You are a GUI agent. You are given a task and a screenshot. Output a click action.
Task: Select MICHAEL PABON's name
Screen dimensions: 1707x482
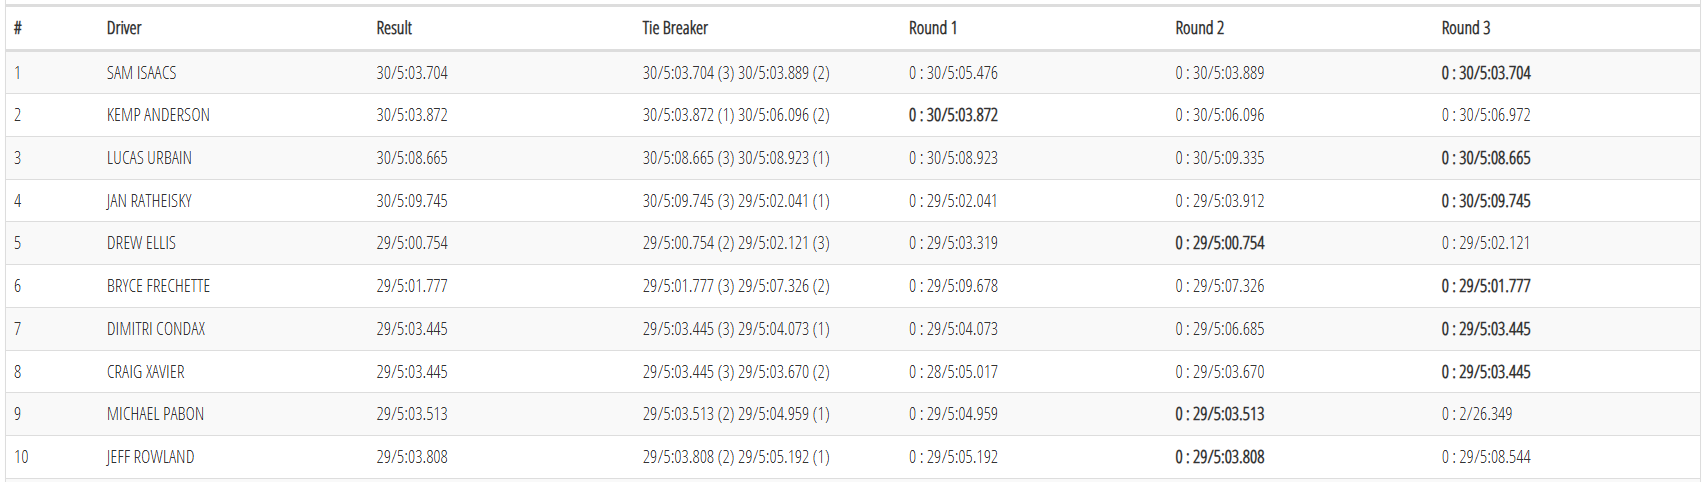click(155, 414)
